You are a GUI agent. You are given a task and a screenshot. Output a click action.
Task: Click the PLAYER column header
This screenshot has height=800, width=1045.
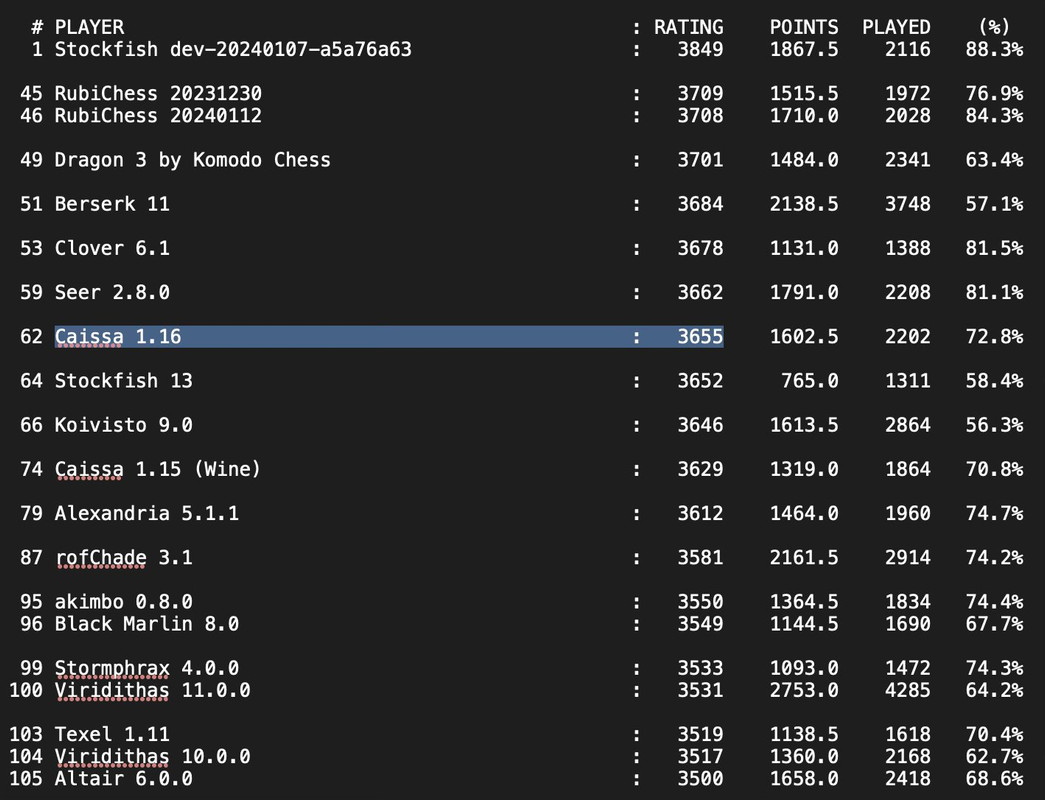point(89,27)
